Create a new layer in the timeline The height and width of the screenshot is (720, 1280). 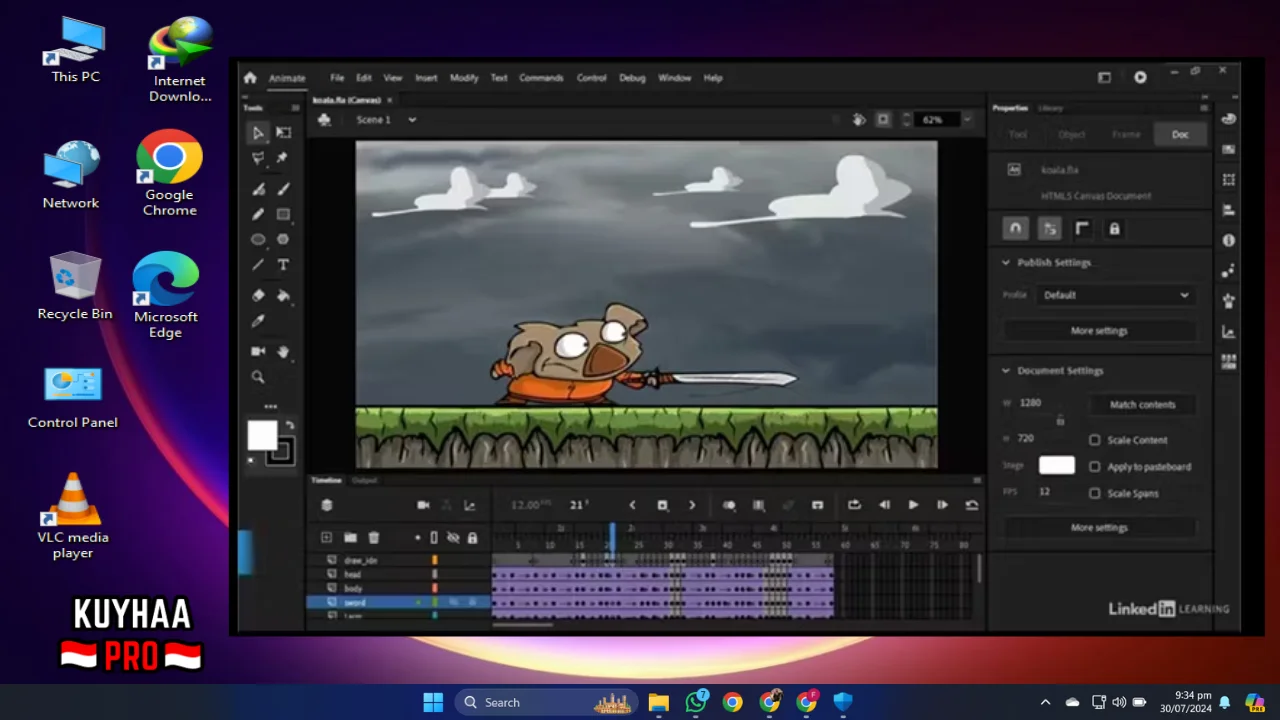[x=326, y=538]
